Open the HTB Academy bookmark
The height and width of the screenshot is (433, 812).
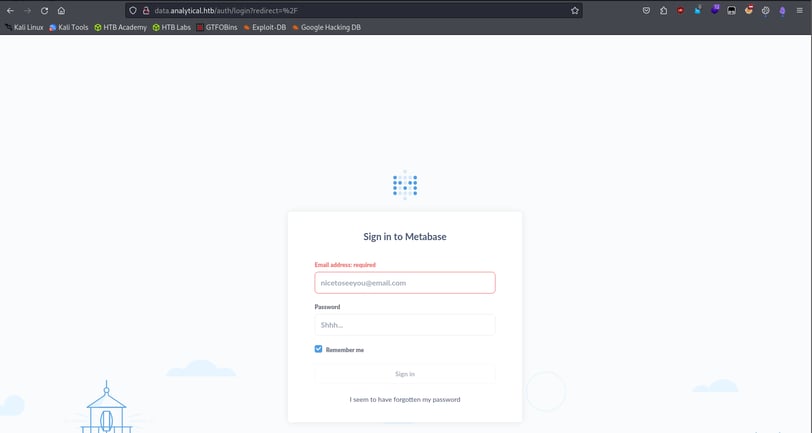tap(121, 27)
